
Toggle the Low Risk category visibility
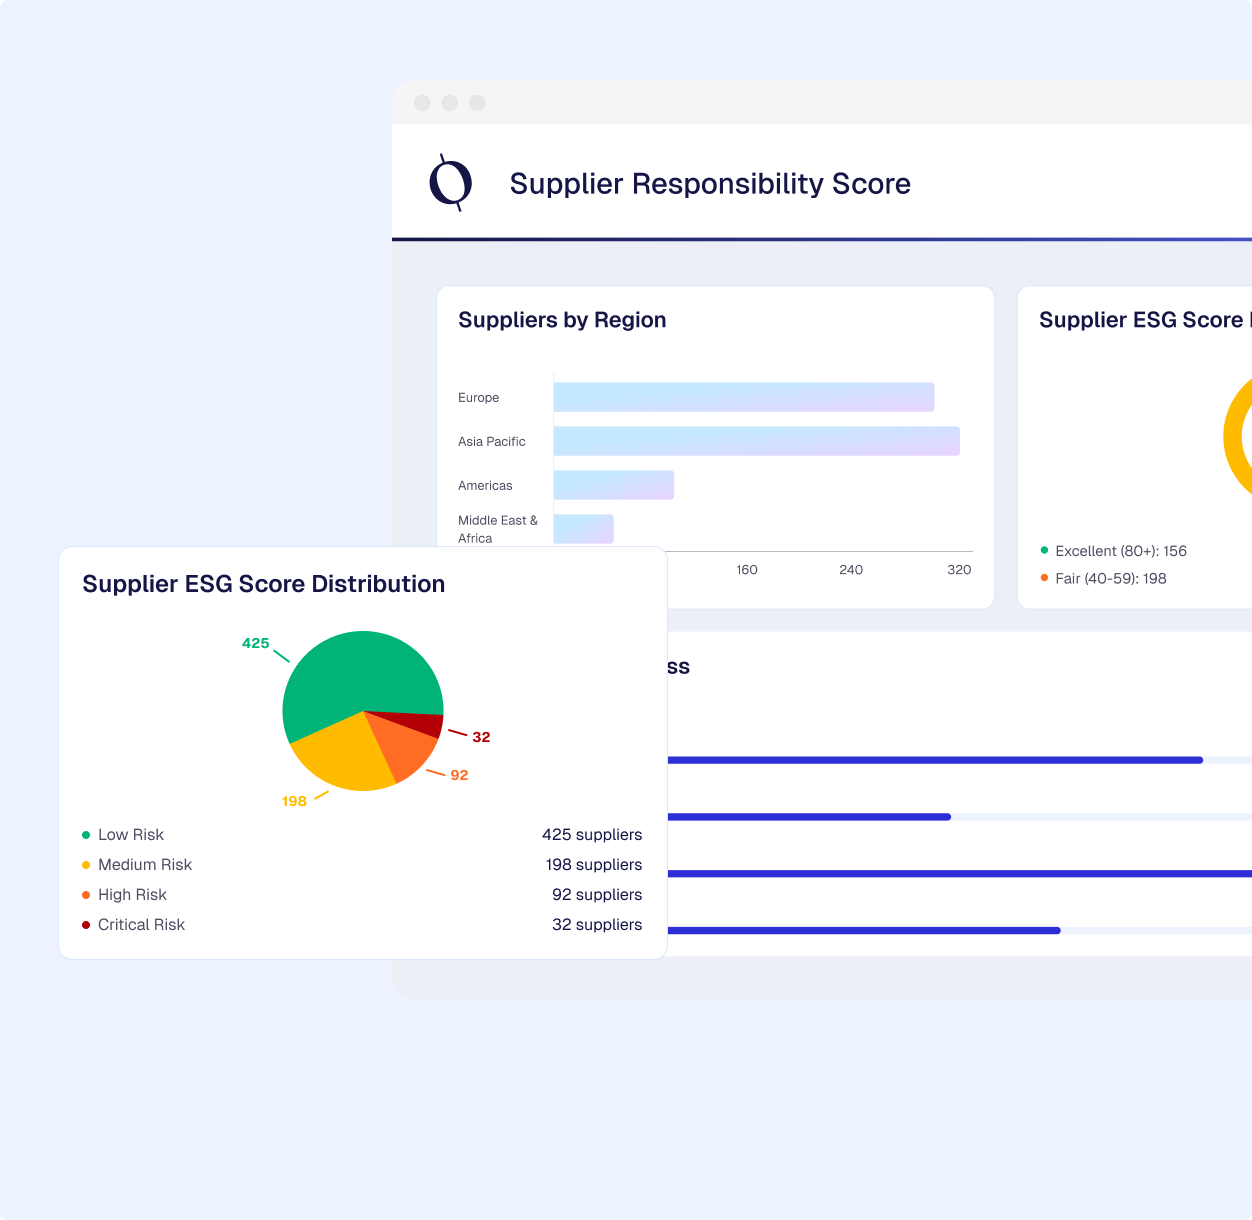coord(130,834)
